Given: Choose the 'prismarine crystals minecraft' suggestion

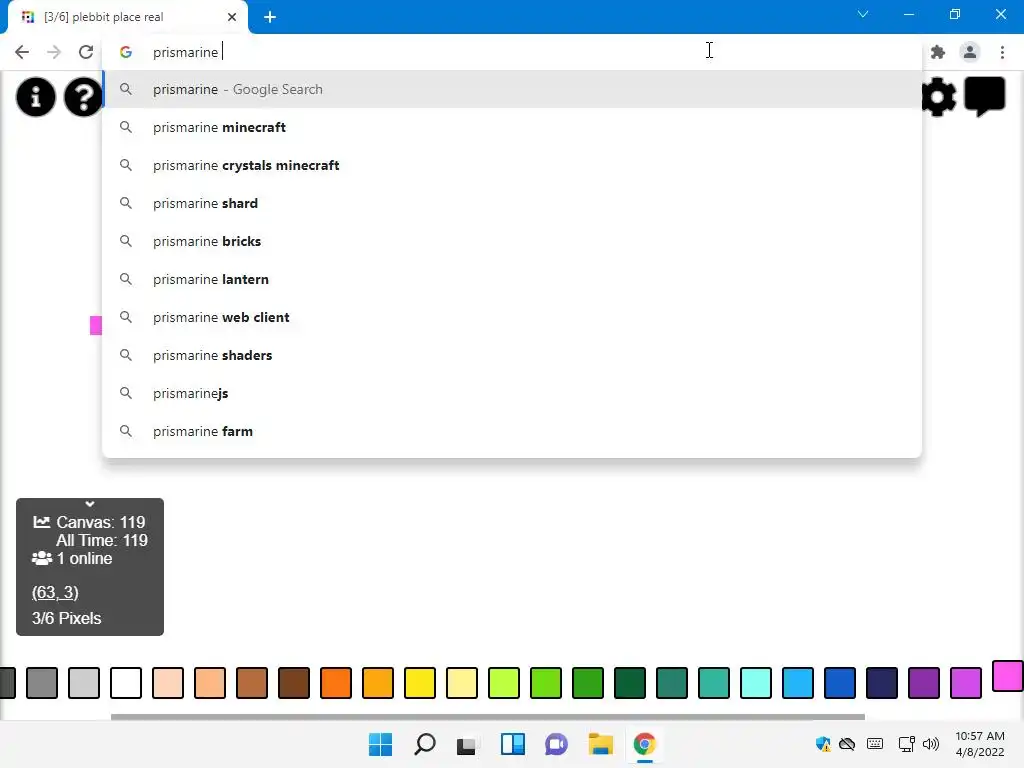Looking at the screenshot, I should [512, 165].
